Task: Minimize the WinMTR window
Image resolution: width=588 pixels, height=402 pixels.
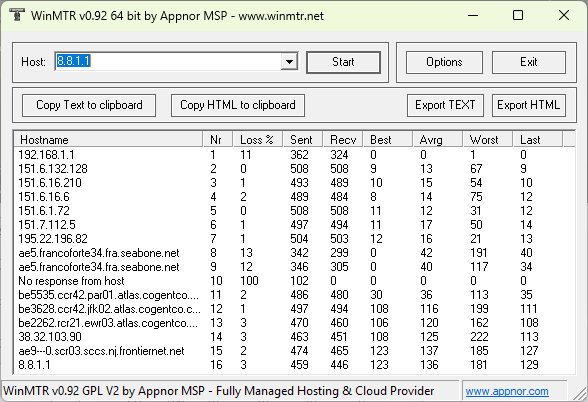Action: point(473,15)
